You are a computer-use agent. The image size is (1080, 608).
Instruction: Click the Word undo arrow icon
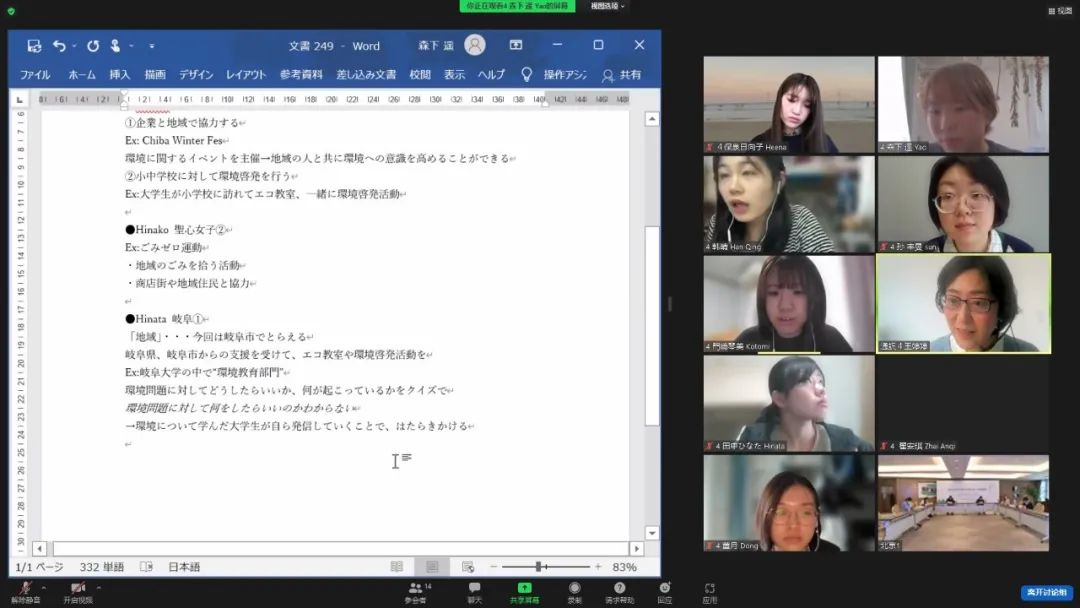59,46
